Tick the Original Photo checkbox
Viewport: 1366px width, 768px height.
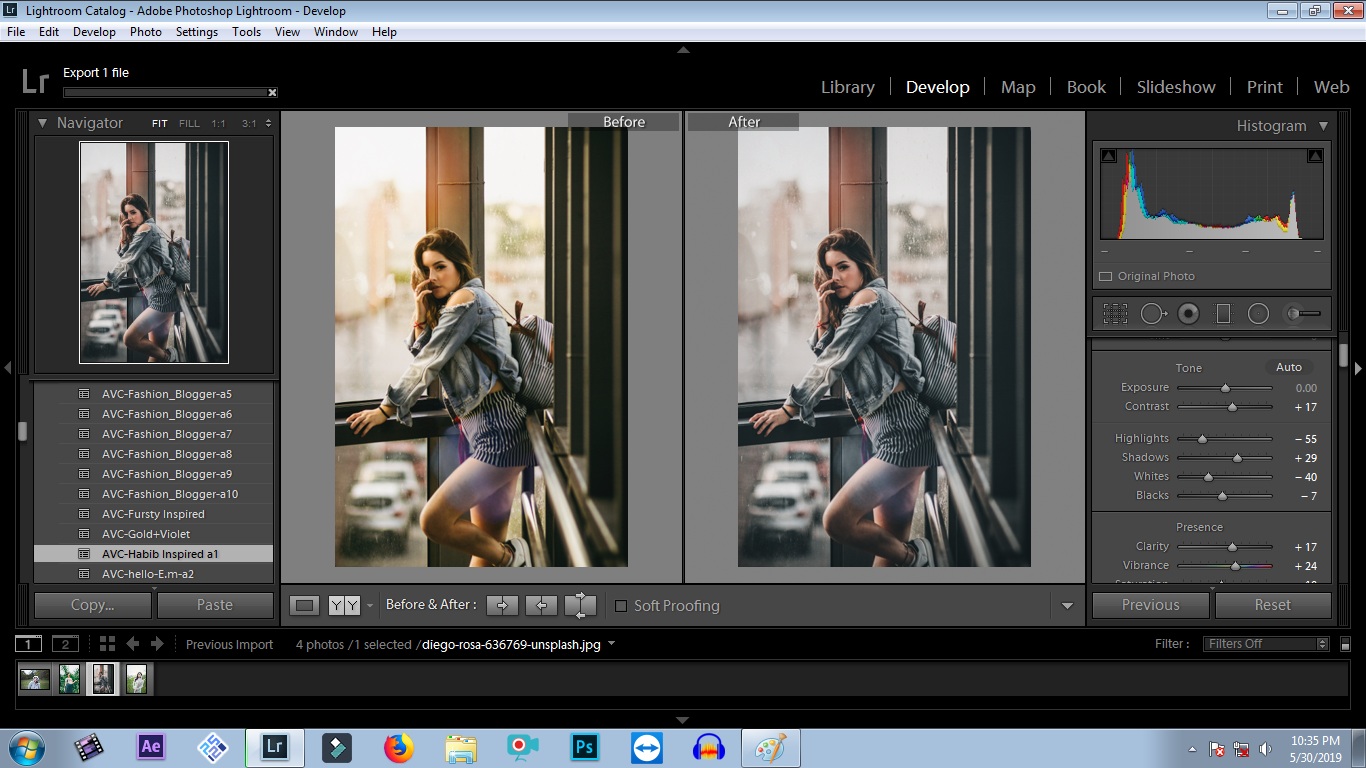[1105, 277]
